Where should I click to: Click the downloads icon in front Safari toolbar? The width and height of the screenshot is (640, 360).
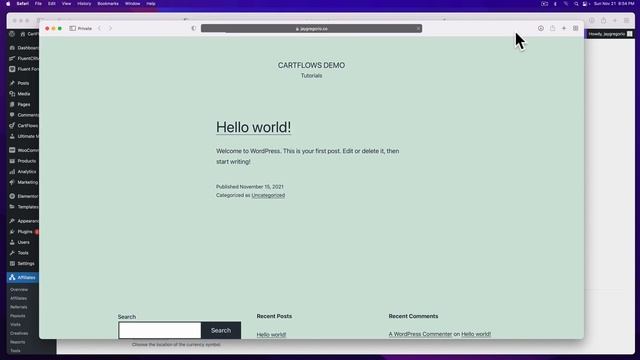tap(540, 28)
